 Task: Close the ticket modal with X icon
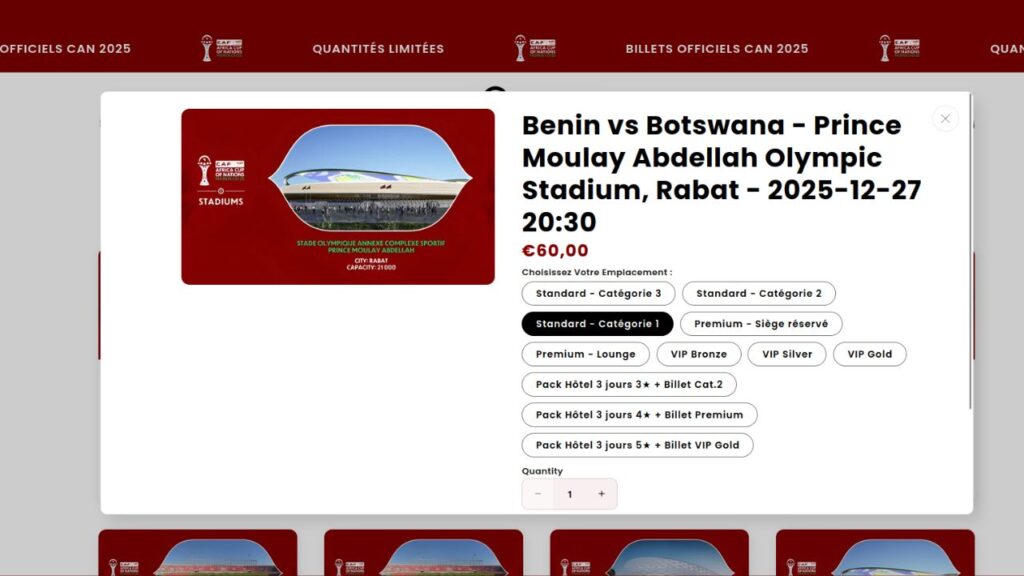pyautogui.click(x=945, y=119)
